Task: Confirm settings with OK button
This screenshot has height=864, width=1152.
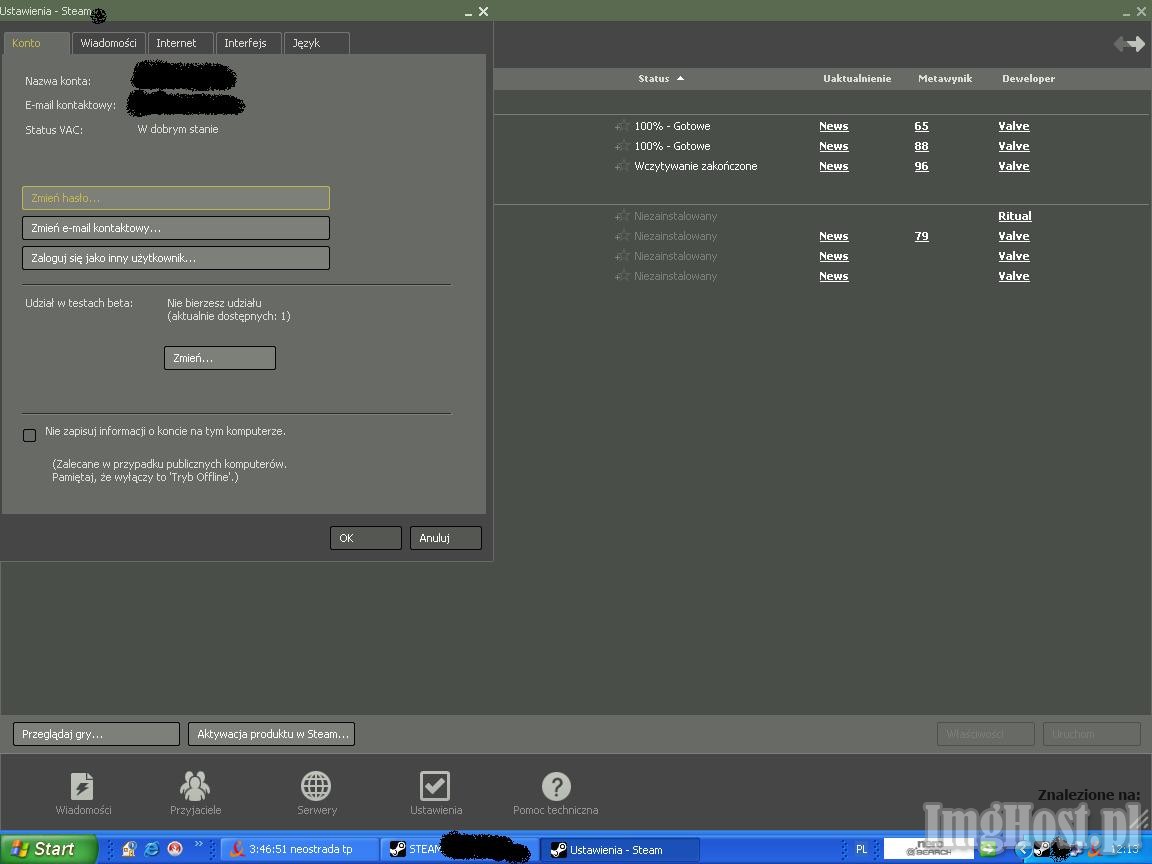Action: click(x=365, y=538)
